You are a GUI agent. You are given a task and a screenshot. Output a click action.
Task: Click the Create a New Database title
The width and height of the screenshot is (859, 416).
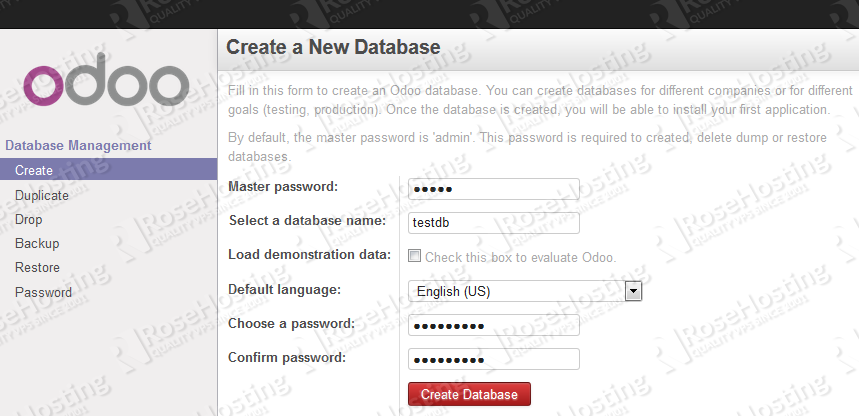click(333, 47)
